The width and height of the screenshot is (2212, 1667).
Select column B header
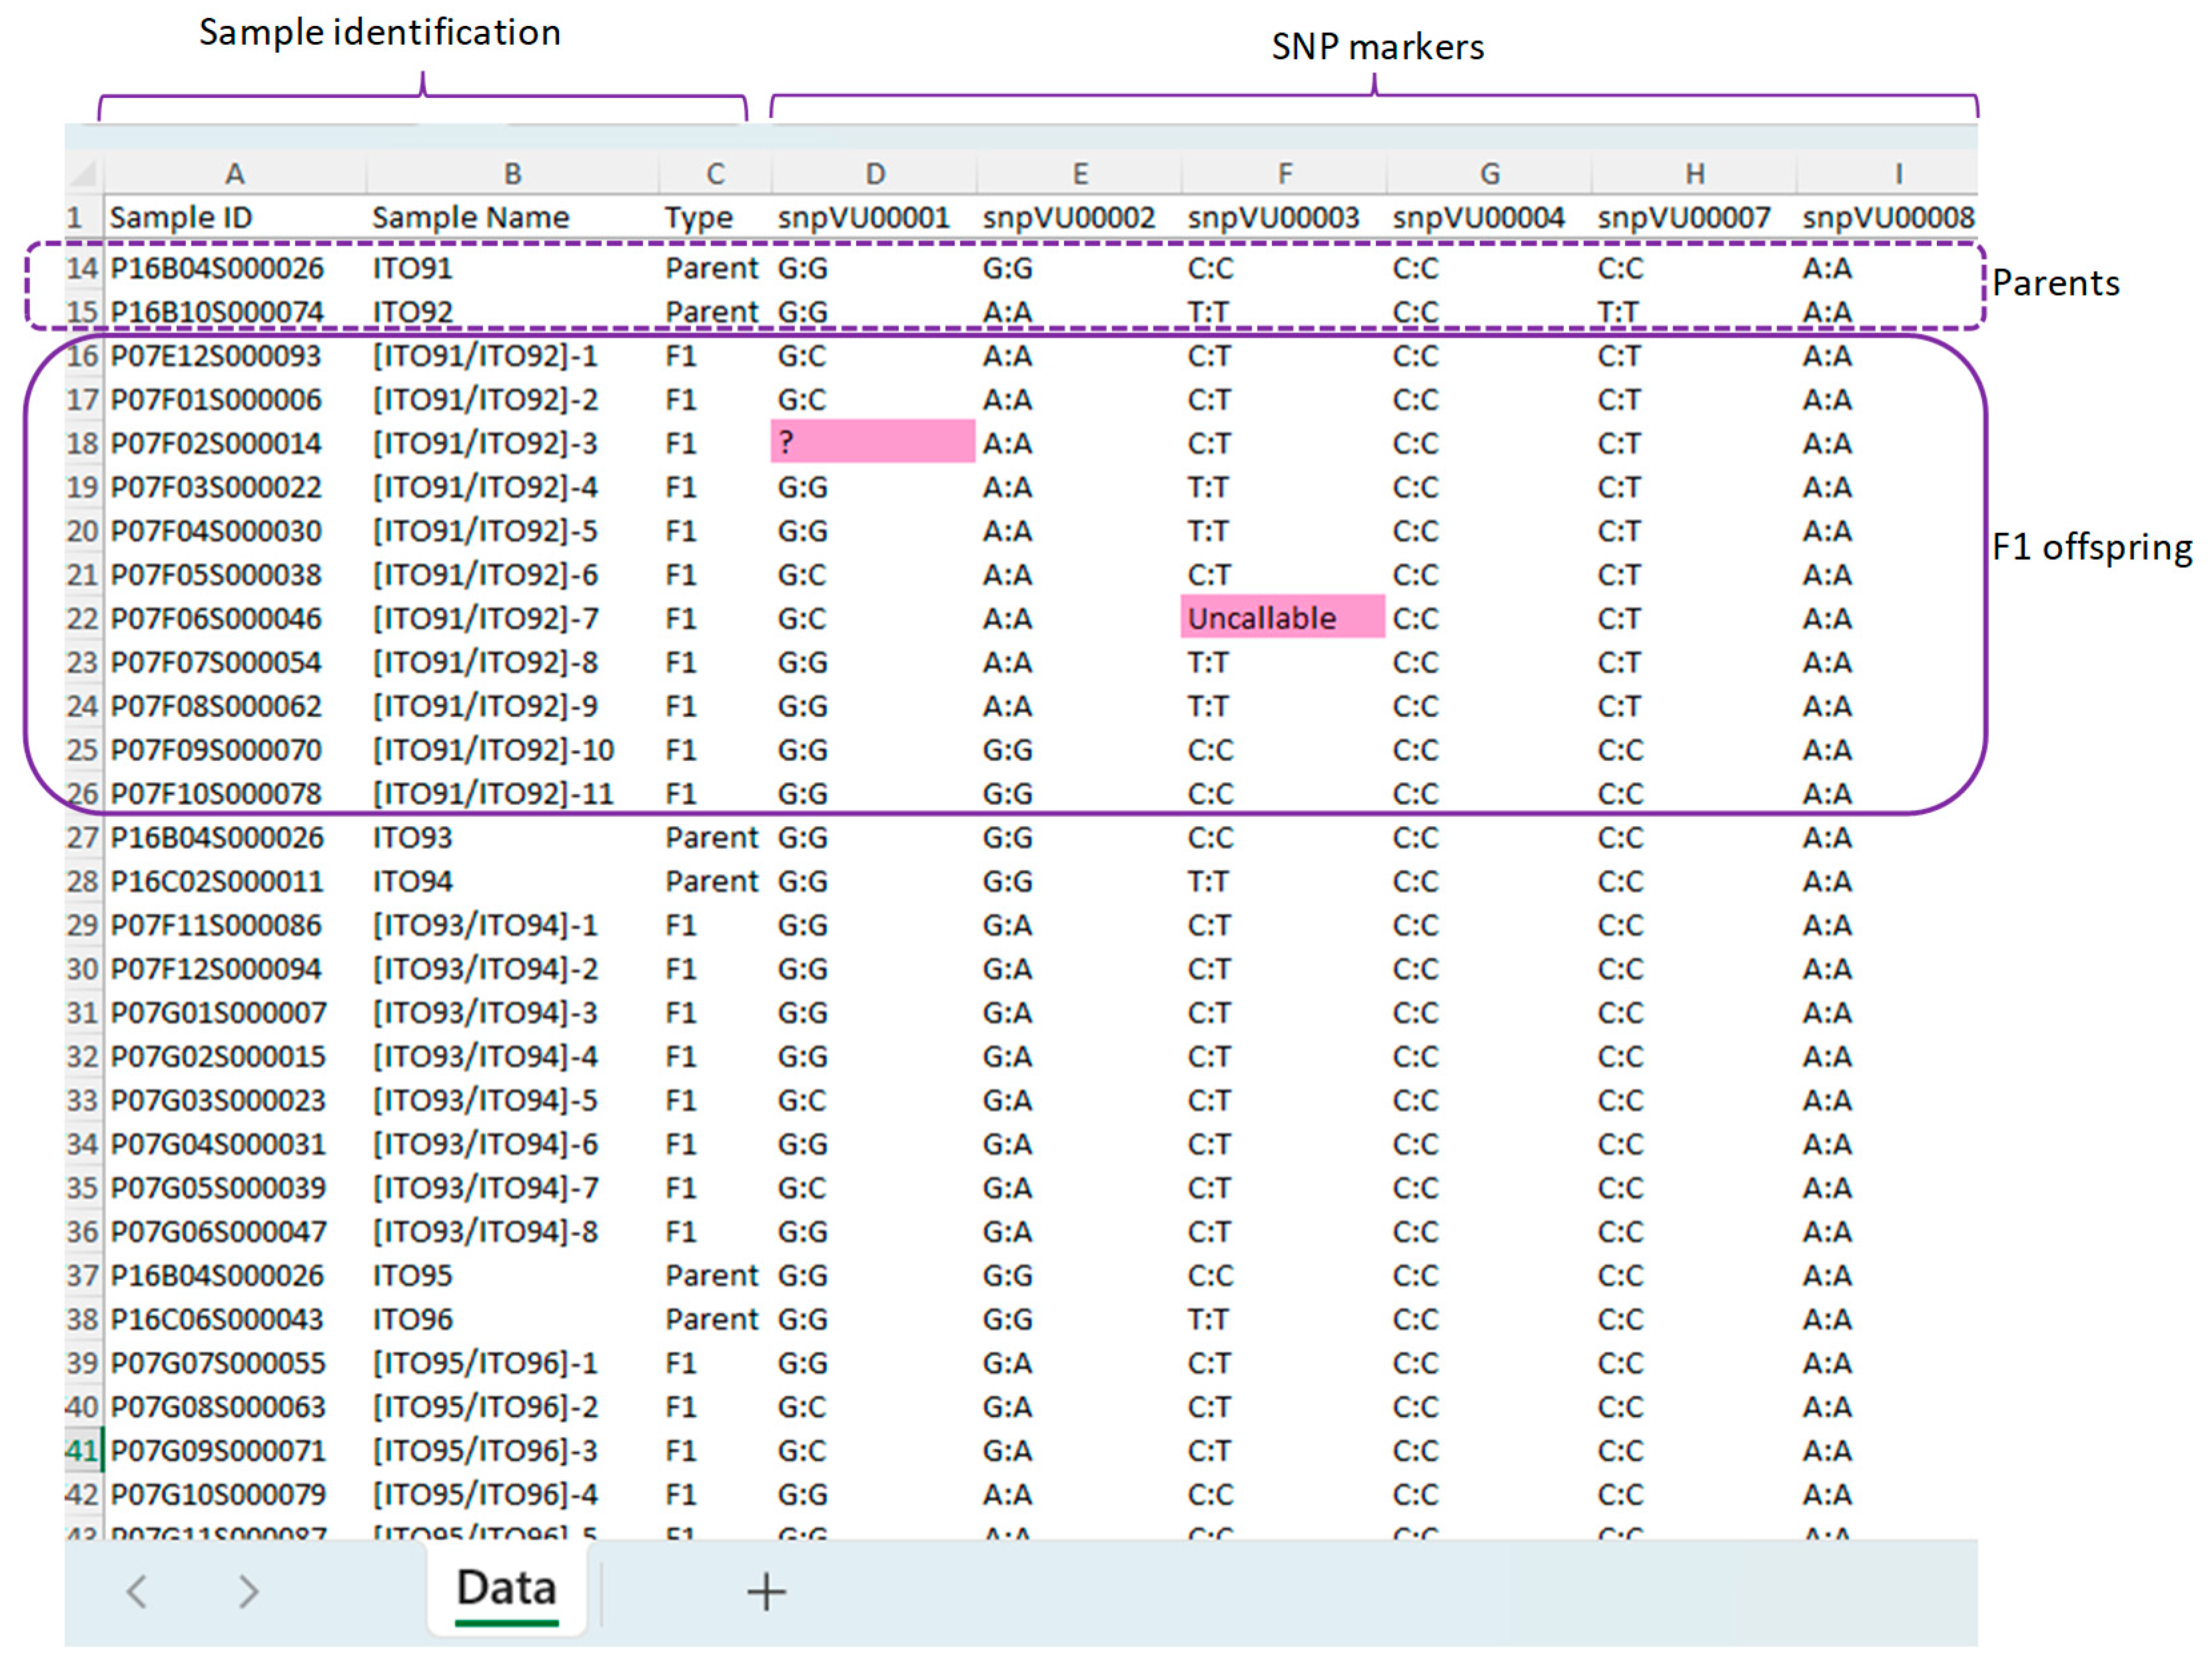tap(512, 174)
